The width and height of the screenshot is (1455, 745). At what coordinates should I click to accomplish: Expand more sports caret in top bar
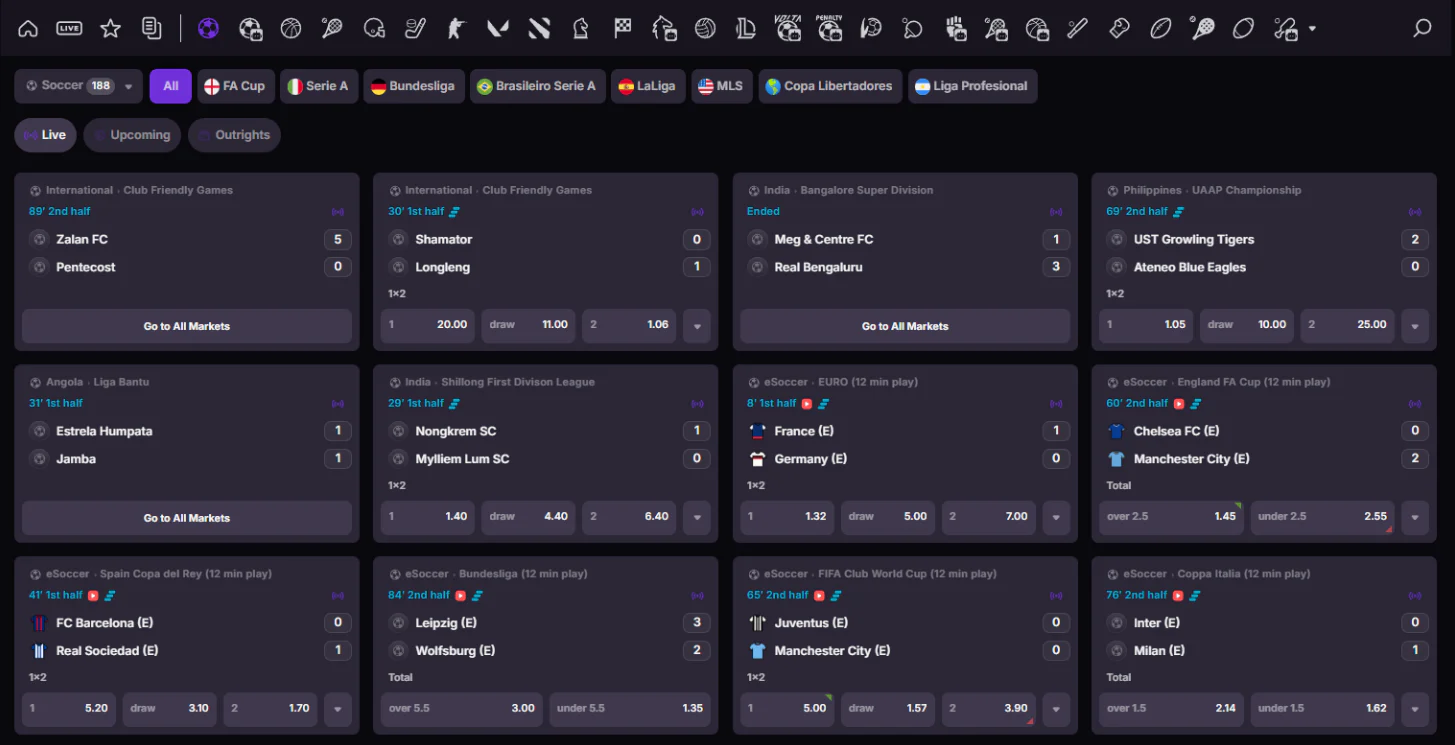coord(1313,29)
